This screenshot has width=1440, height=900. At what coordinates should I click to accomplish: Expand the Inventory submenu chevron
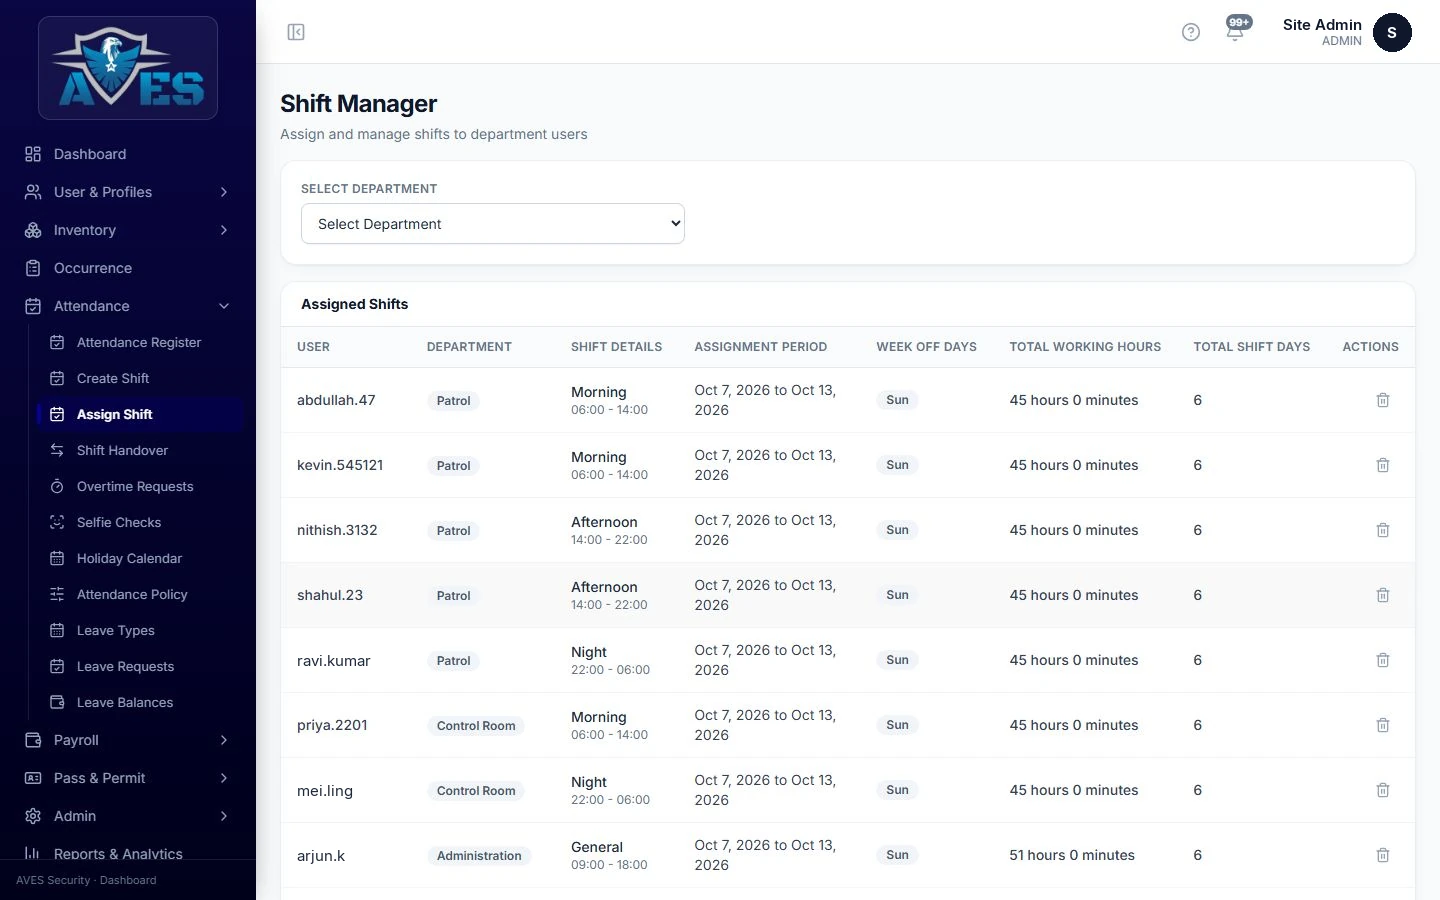[224, 230]
